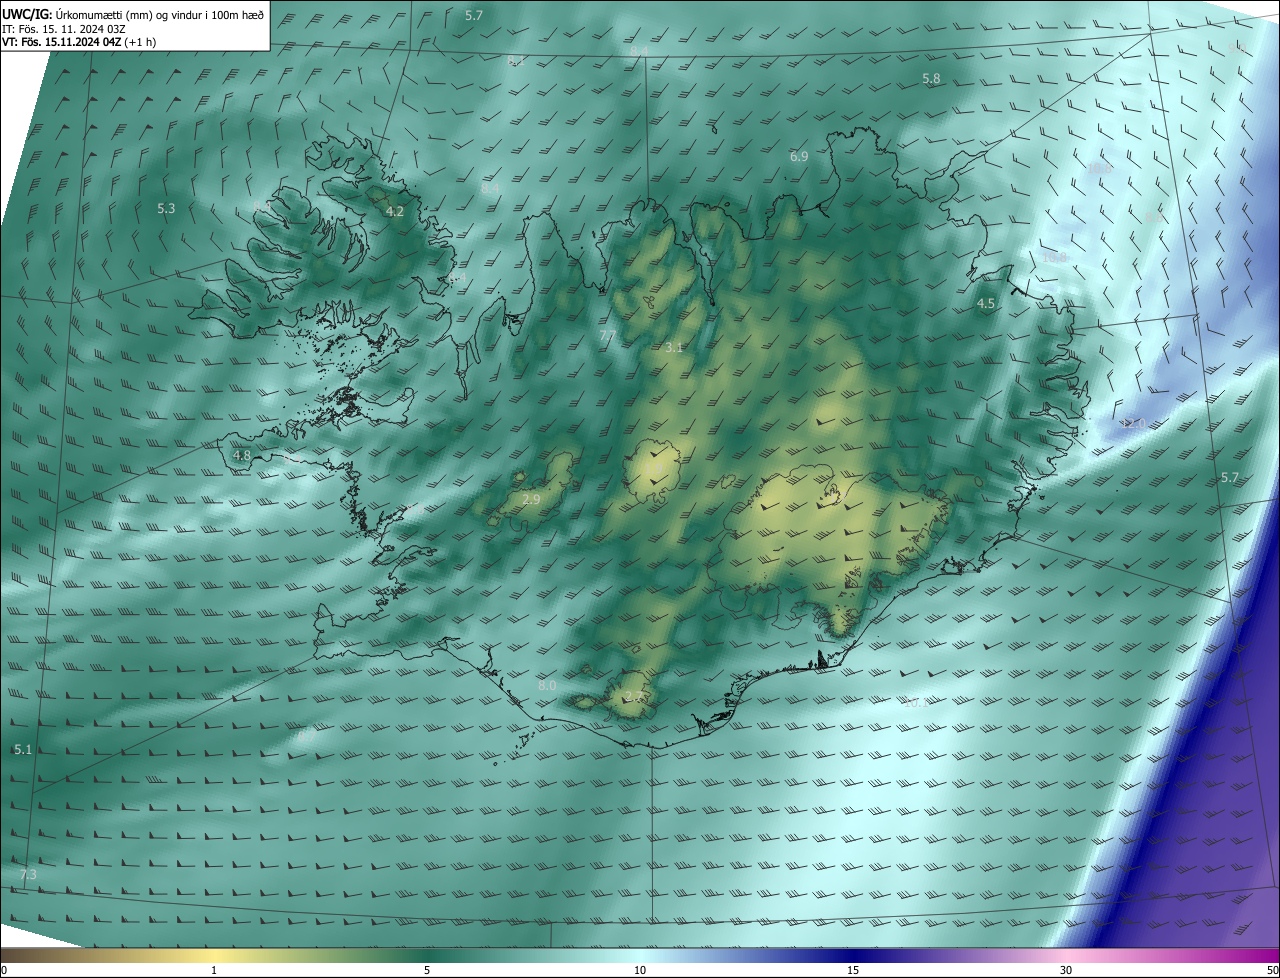Click the 5.1 value on the map

tap(23, 750)
